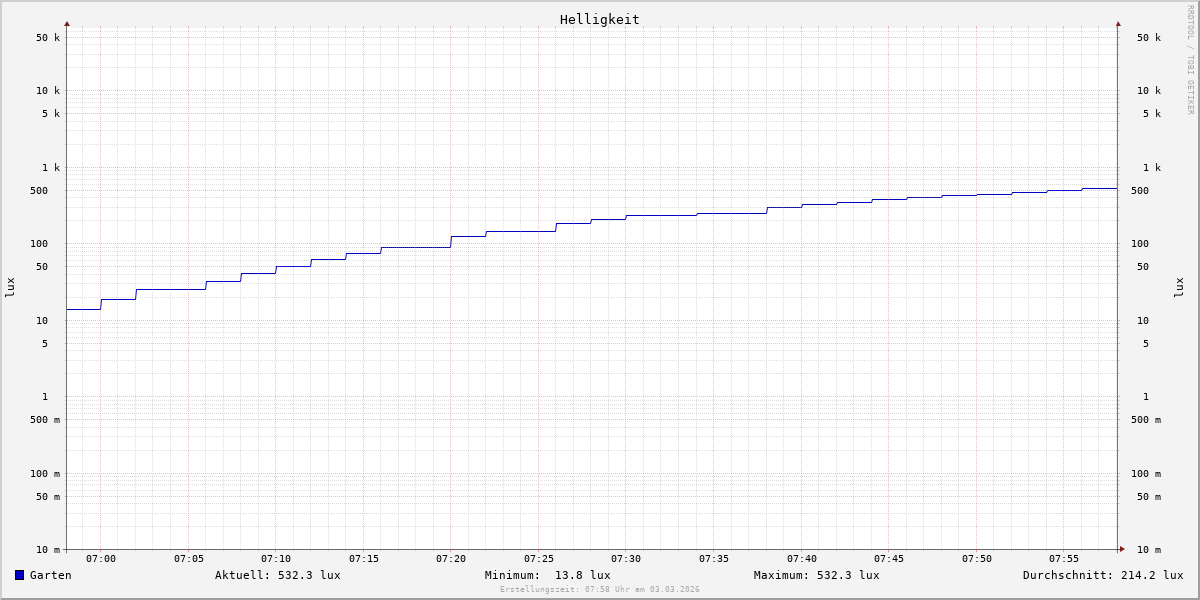This screenshot has width=1200, height=600.
Task: Click the red arrow at the x-axis right end
Action: click(1122, 549)
